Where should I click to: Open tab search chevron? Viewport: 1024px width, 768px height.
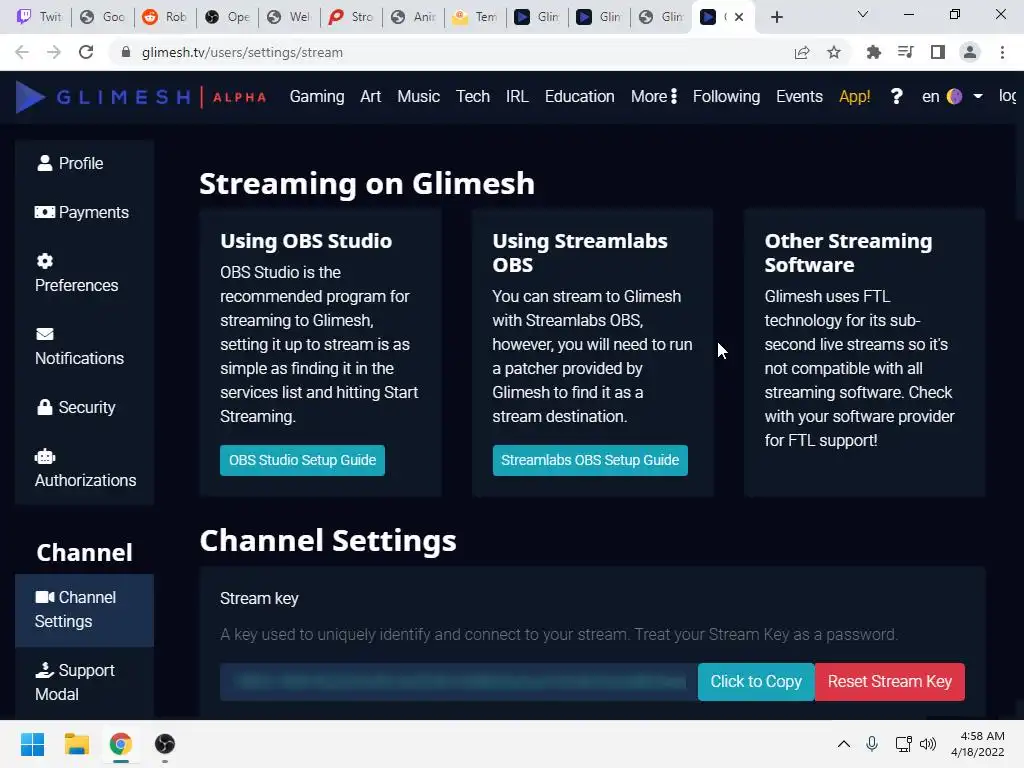[x=863, y=14]
